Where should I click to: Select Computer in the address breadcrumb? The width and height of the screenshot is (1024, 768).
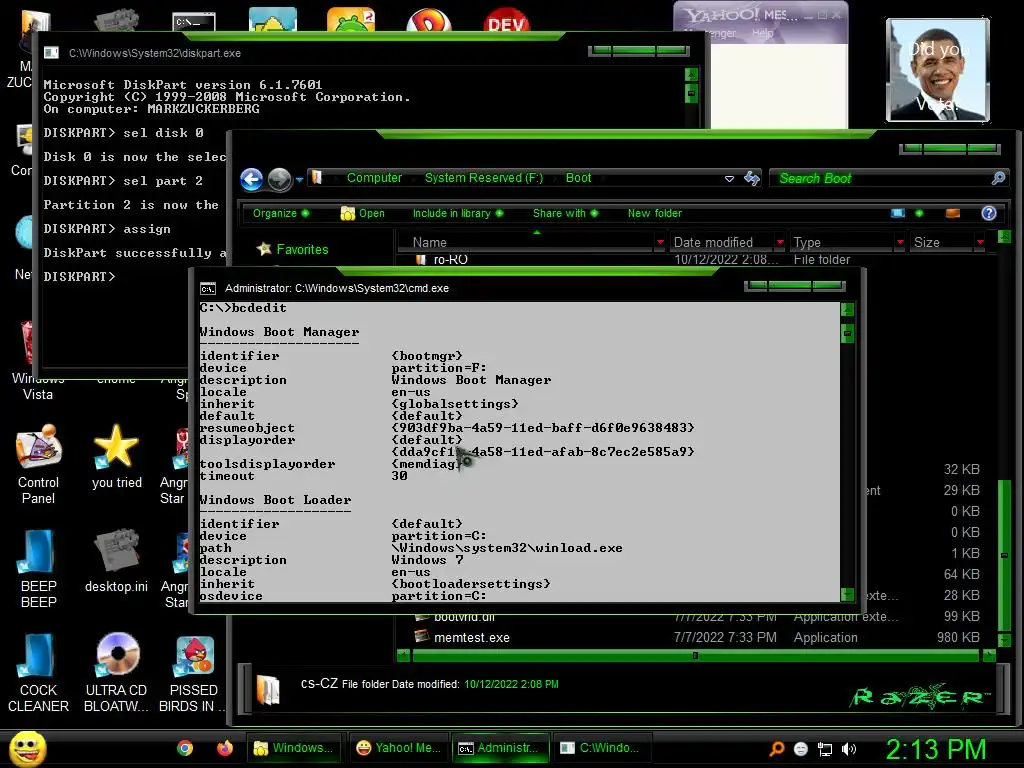(374, 178)
